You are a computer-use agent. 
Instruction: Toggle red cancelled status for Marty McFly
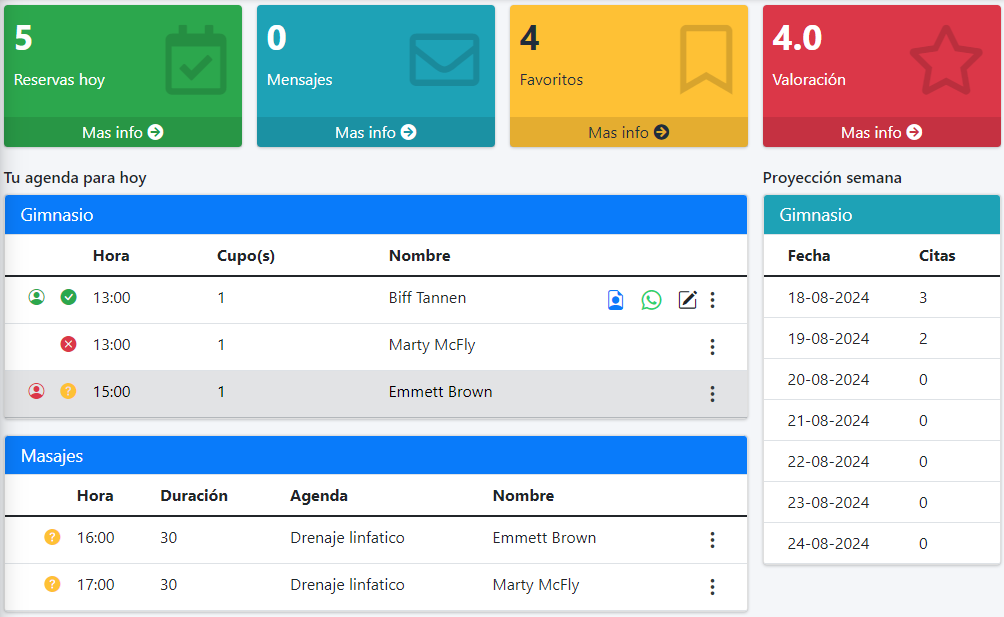68,345
